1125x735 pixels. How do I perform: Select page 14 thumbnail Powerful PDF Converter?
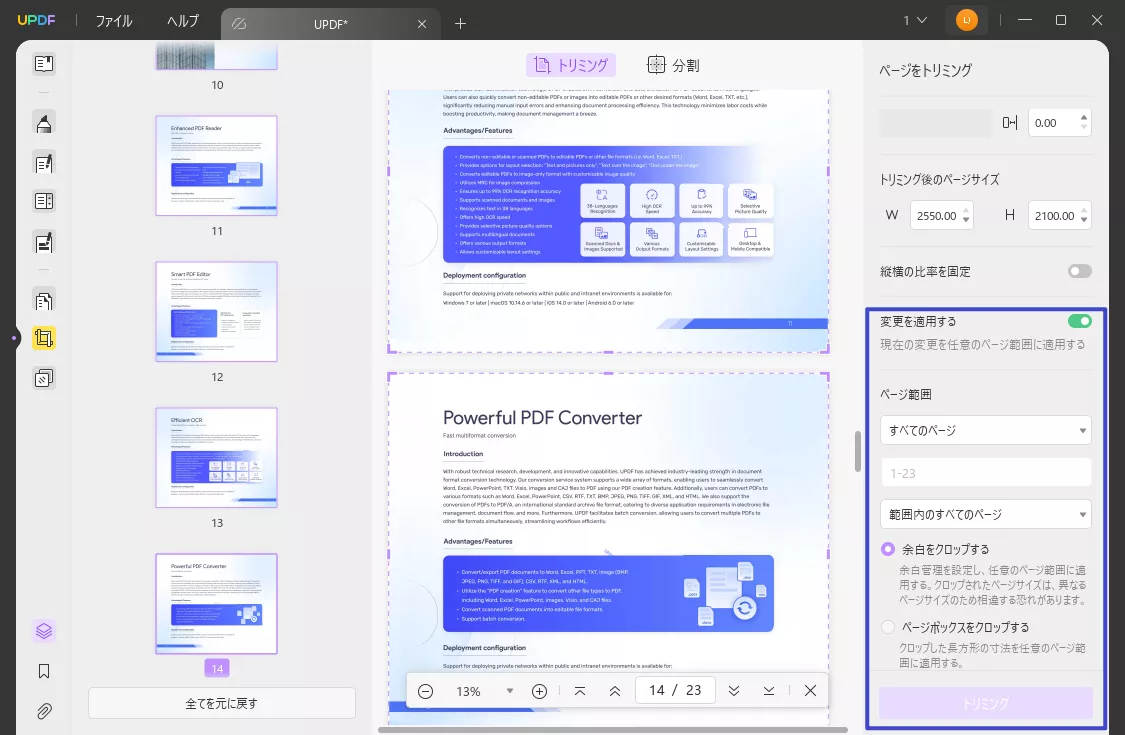click(217, 604)
